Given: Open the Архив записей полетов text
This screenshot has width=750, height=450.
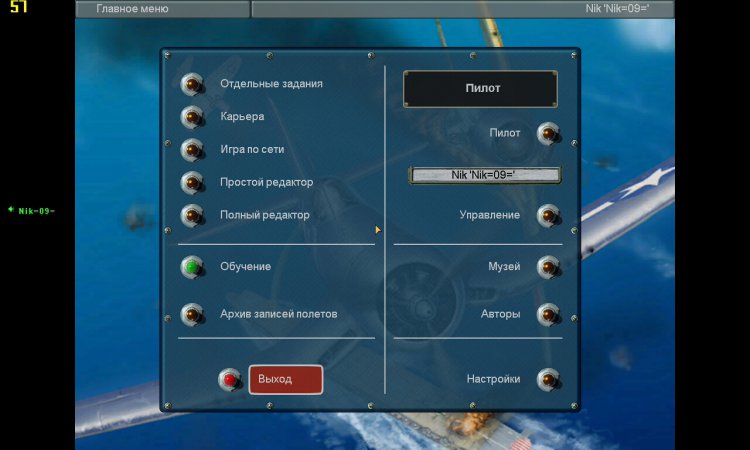Looking at the screenshot, I should tap(278, 314).
